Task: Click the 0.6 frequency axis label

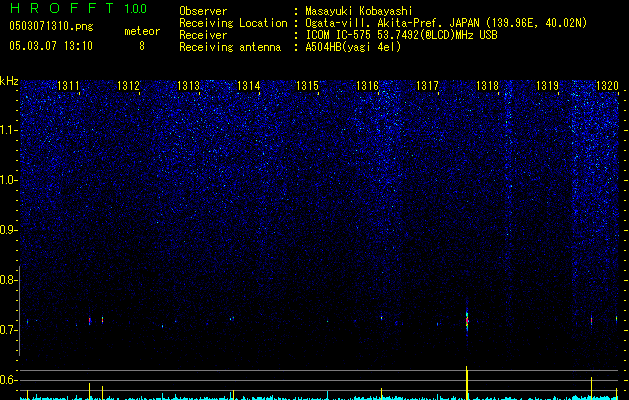Action: coord(8,380)
